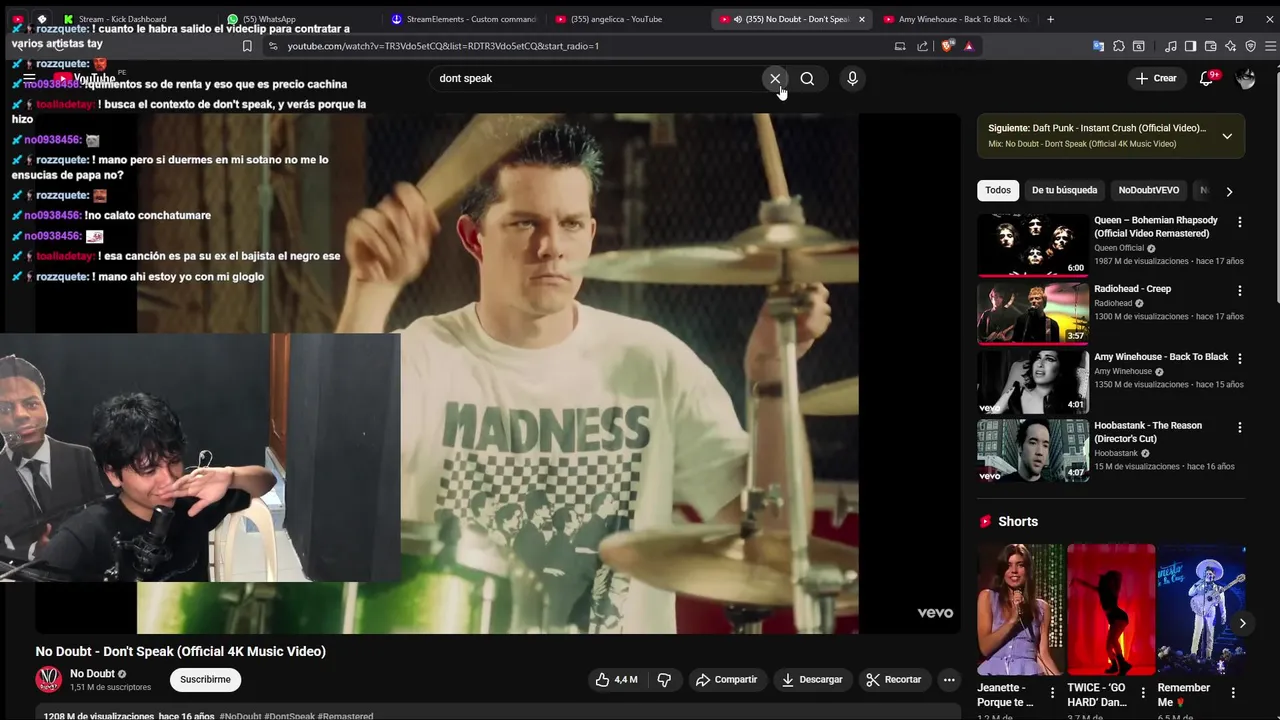
Task: Switch to the angelicca YouTube tab
Action: pyautogui.click(x=627, y=19)
